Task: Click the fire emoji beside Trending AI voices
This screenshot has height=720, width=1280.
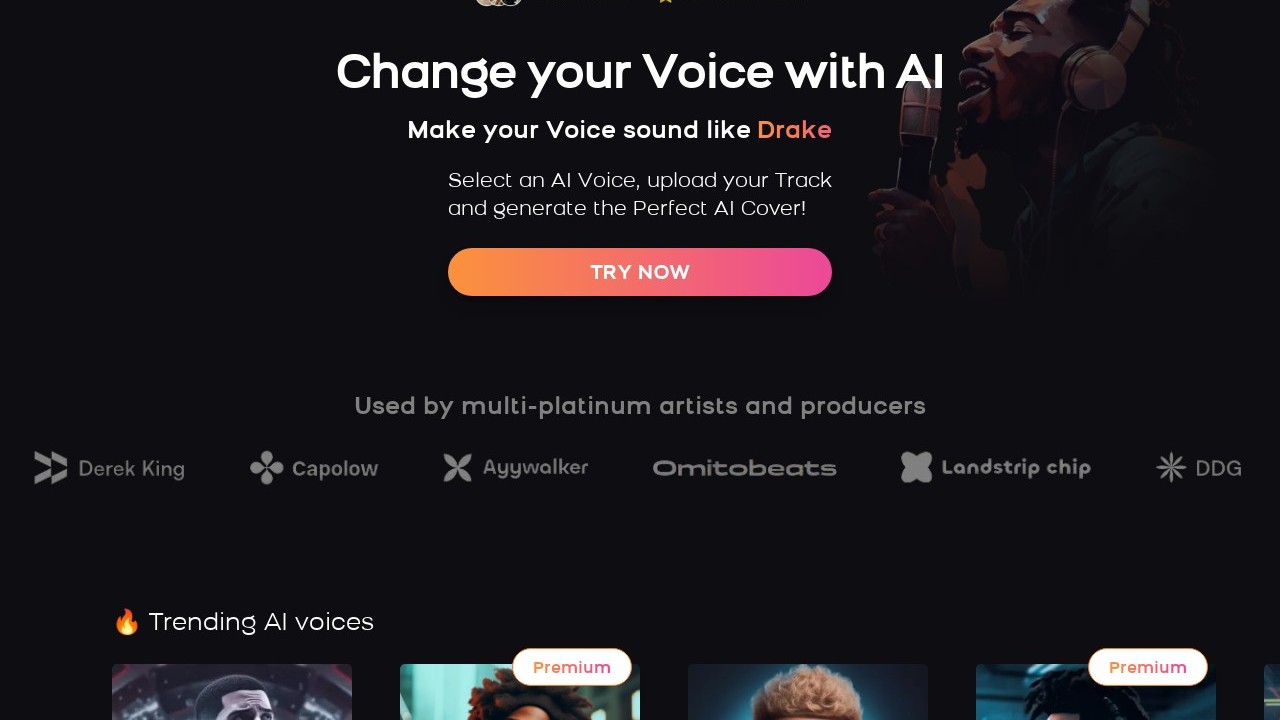Action: tap(127, 622)
